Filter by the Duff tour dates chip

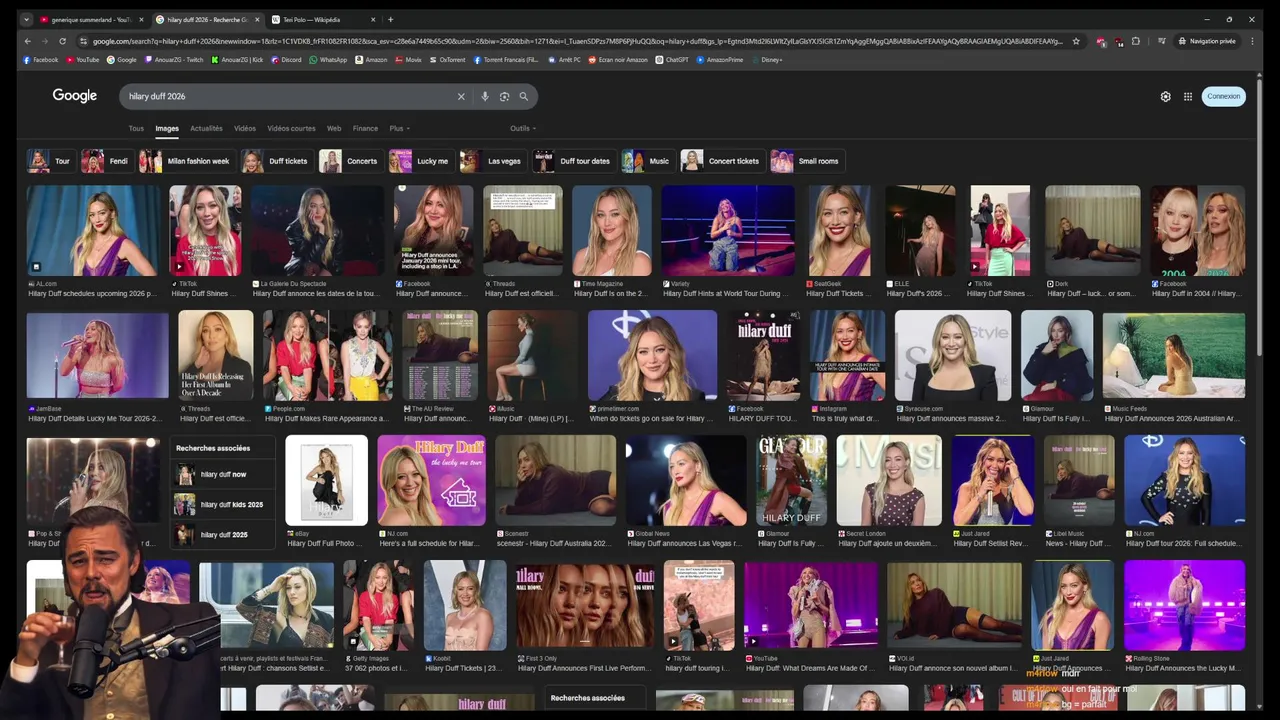574,161
